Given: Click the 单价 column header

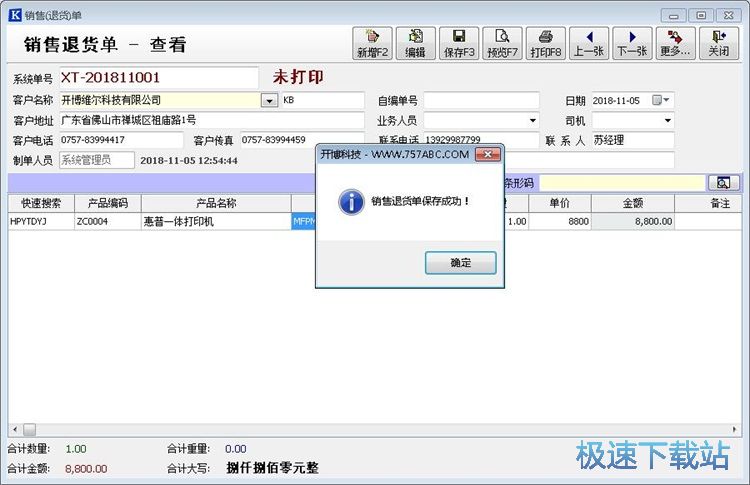Looking at the screenshot, I should [x=560, y=203].
